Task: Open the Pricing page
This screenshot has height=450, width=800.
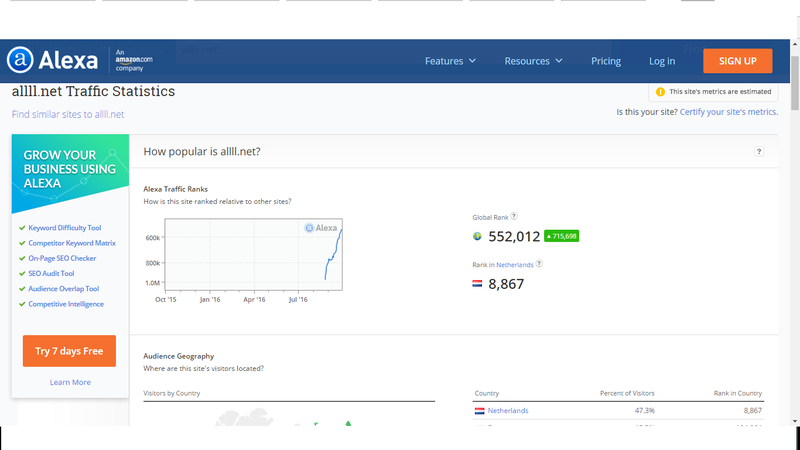Action: click(606, 61)
